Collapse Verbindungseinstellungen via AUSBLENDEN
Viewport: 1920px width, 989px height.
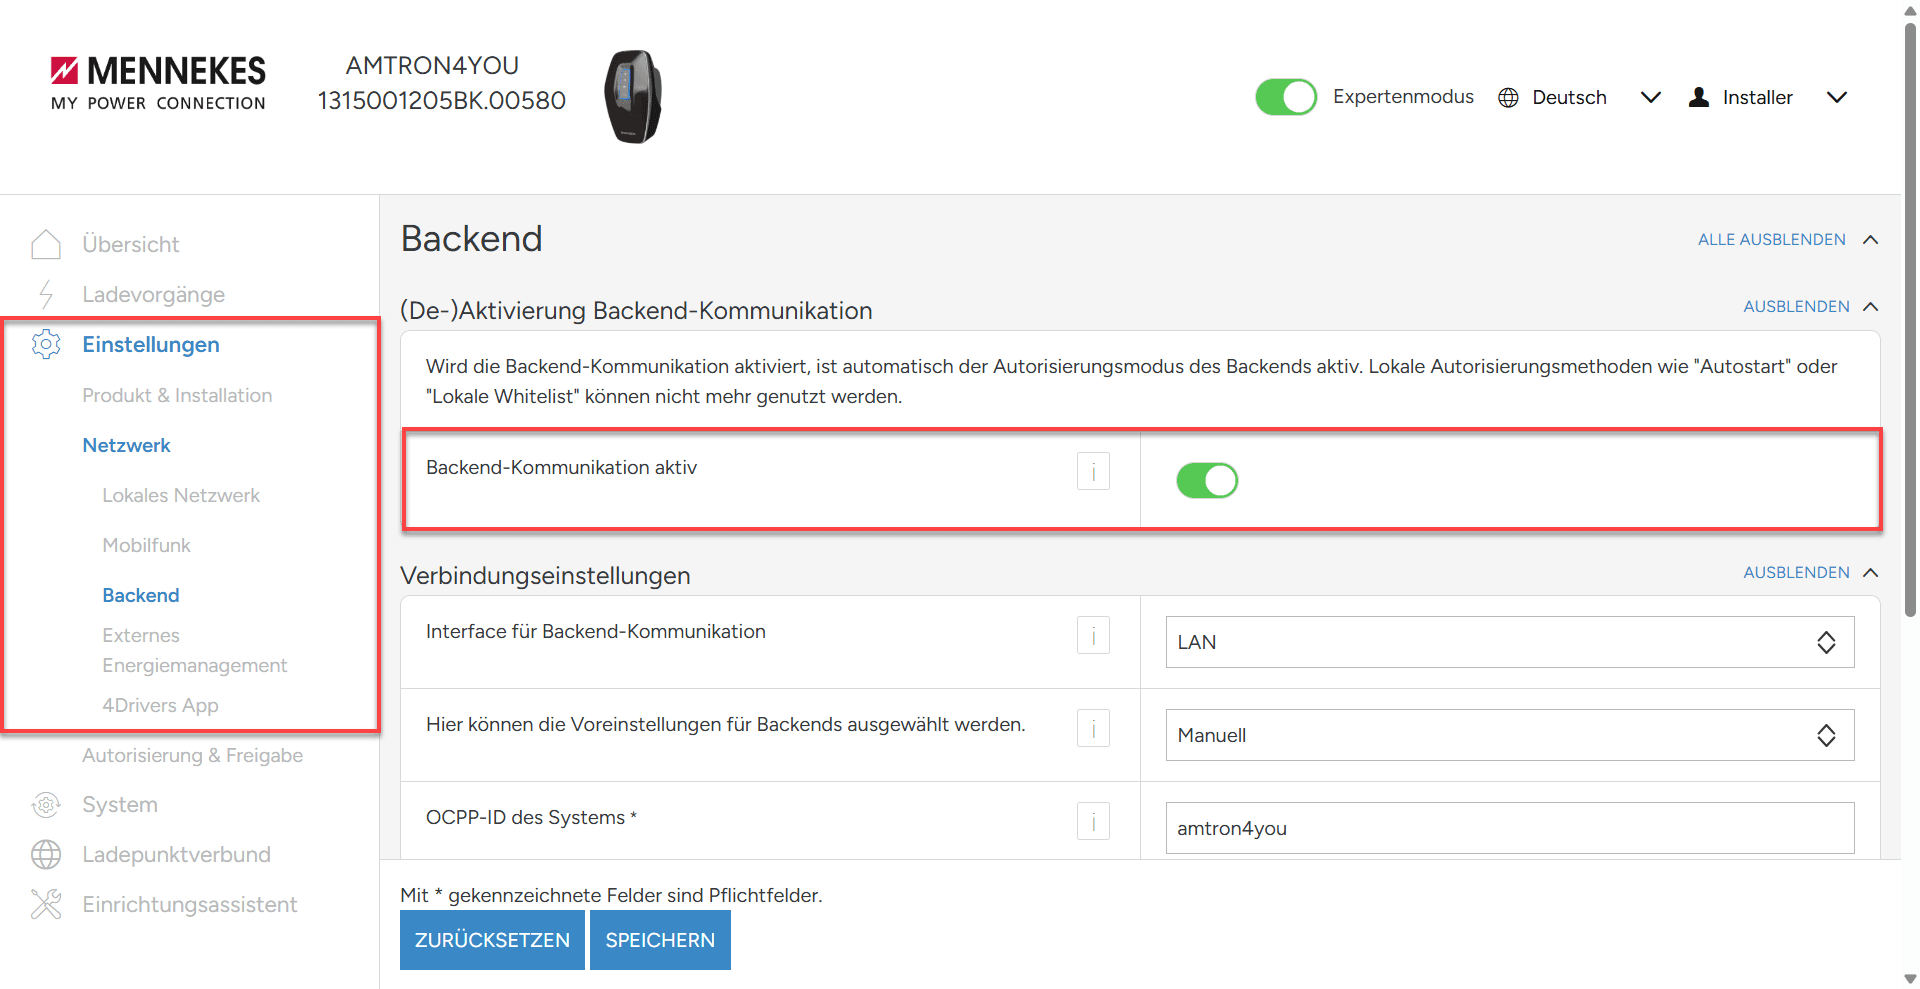[x=1797, y=572]
